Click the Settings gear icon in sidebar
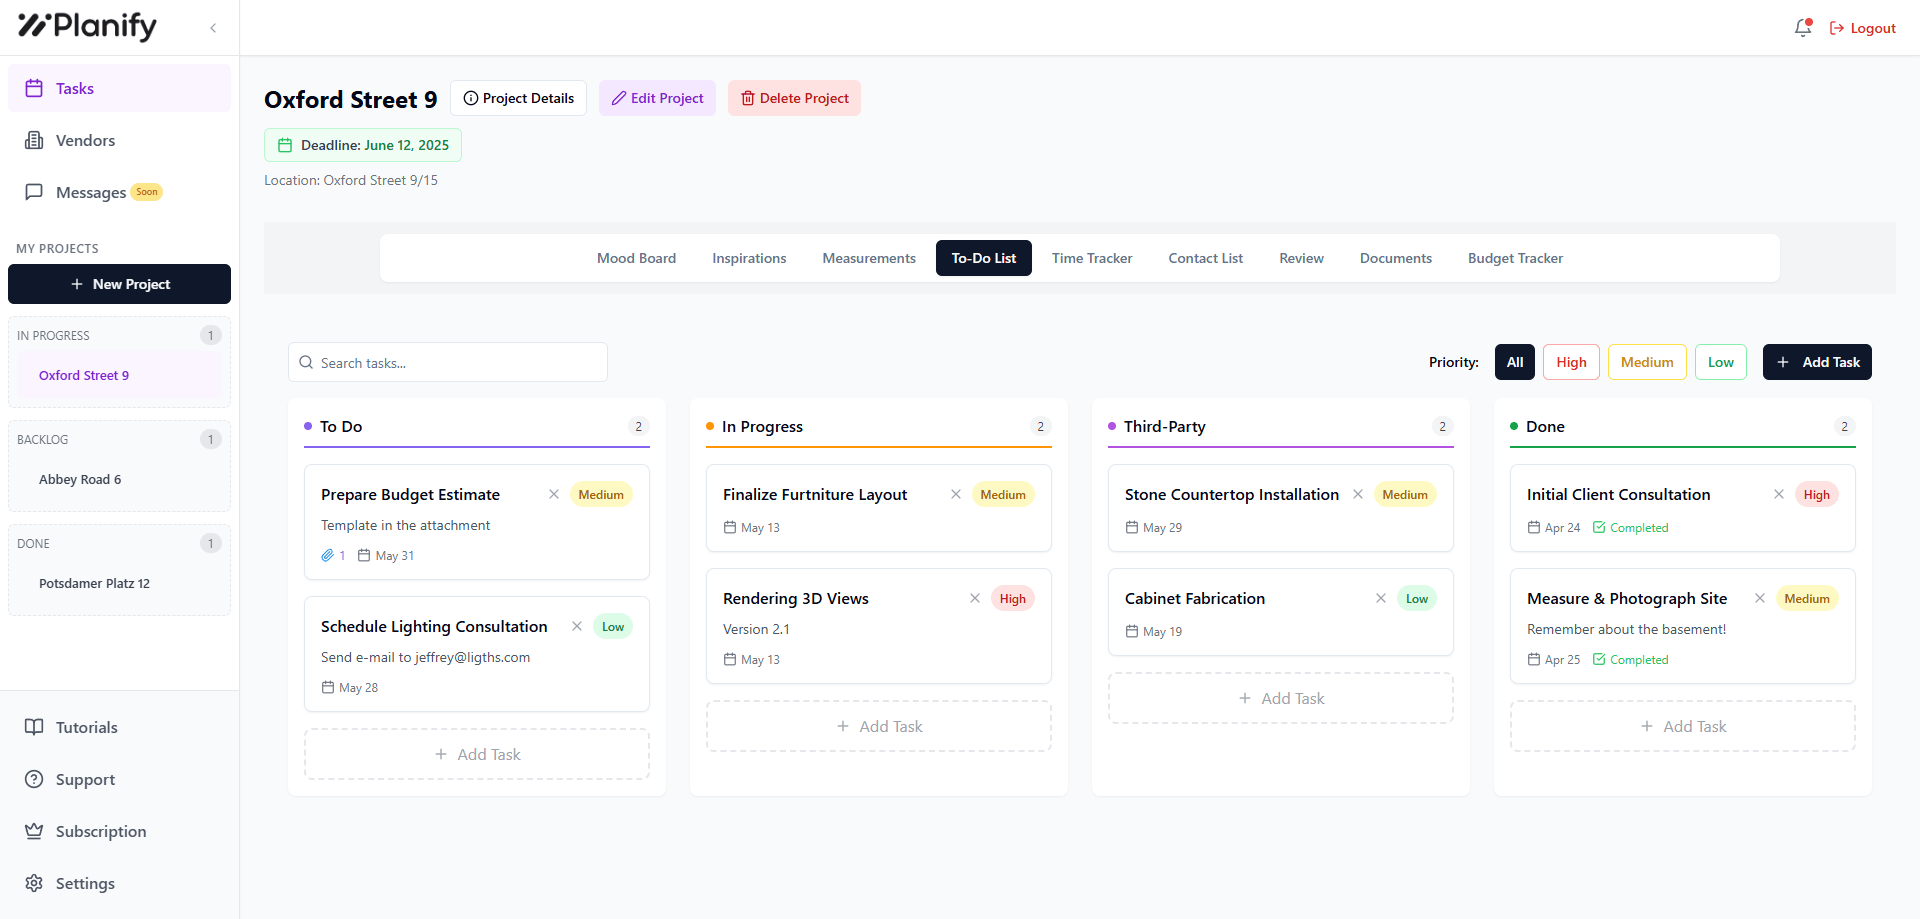 click(x=34, y=883)
